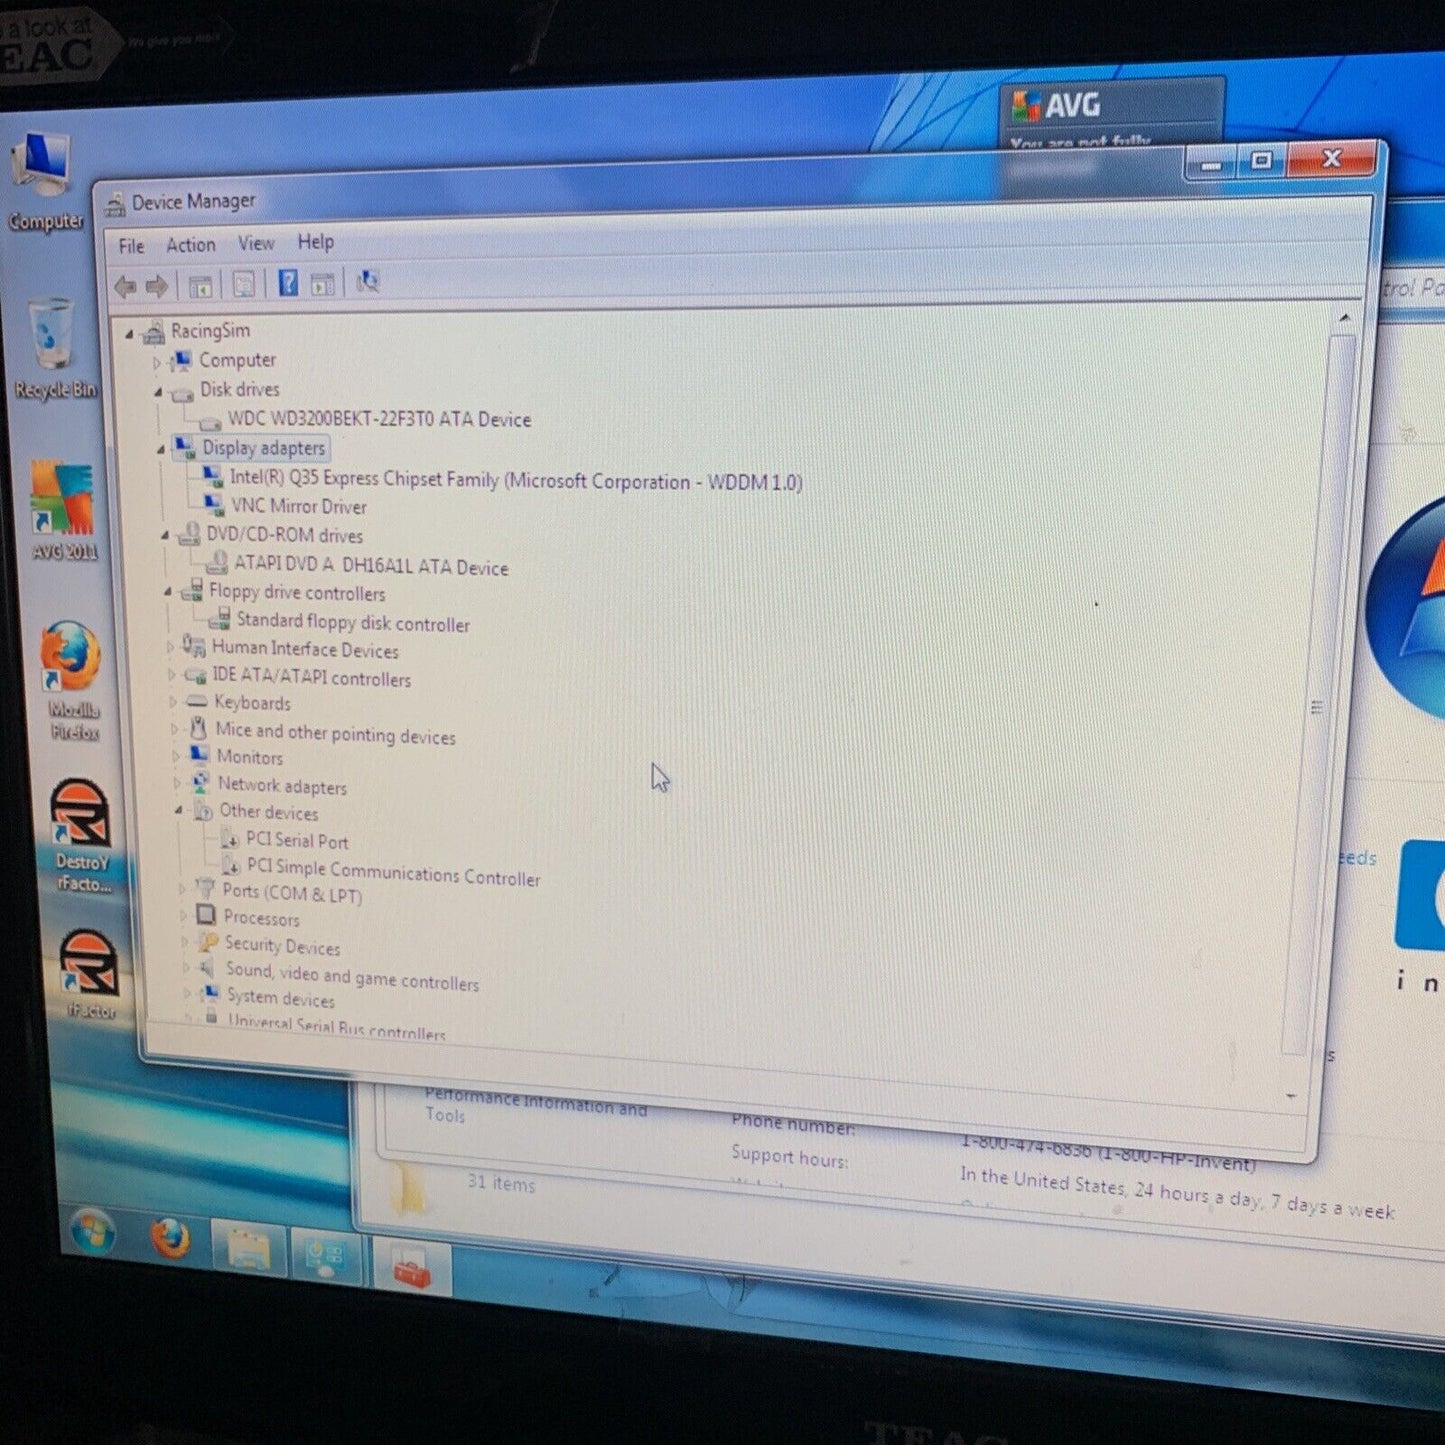Click the Properties toolbar icon
This screenshot has width=1445, height=1445.
click(x=243, y=285)
